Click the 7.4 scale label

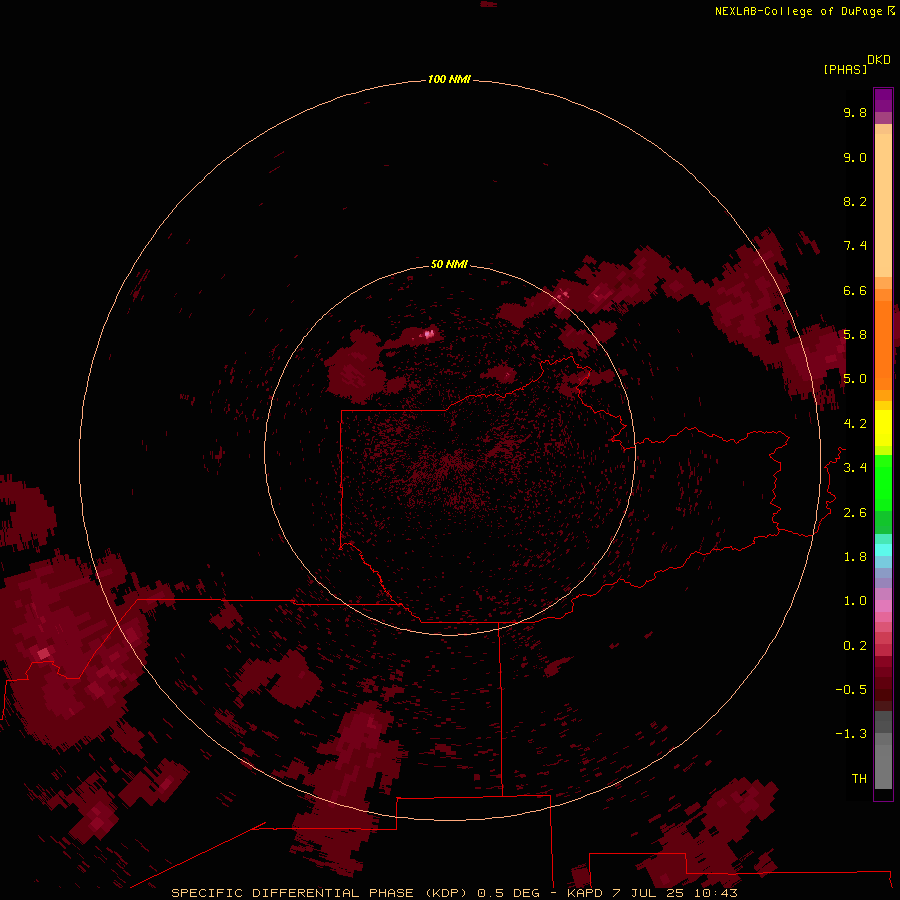855,246
